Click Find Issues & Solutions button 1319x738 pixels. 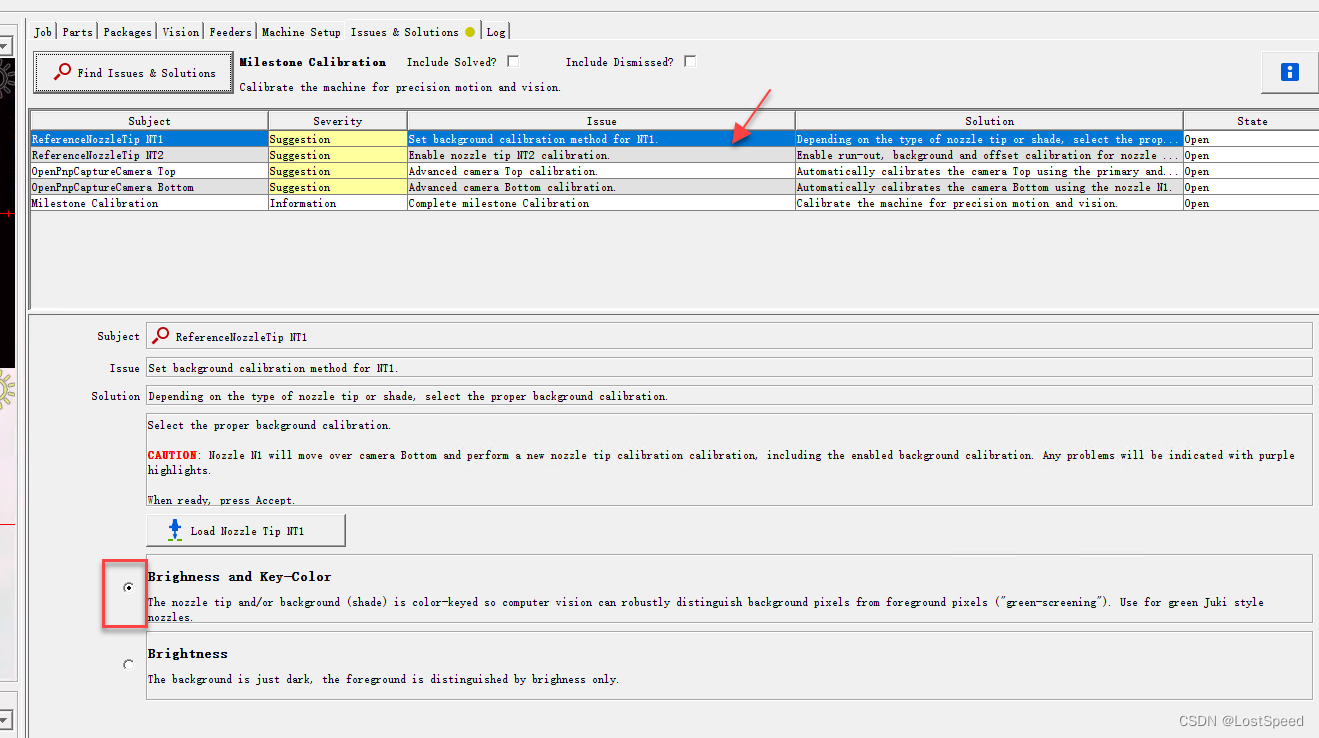[133, 73]
